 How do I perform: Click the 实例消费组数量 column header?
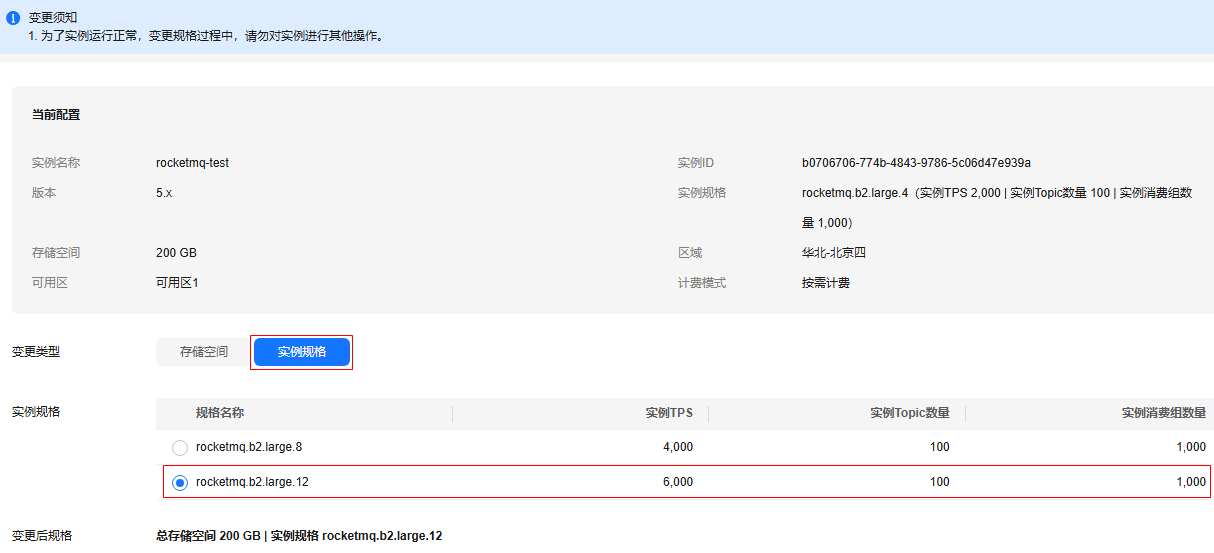[1164, 413]
